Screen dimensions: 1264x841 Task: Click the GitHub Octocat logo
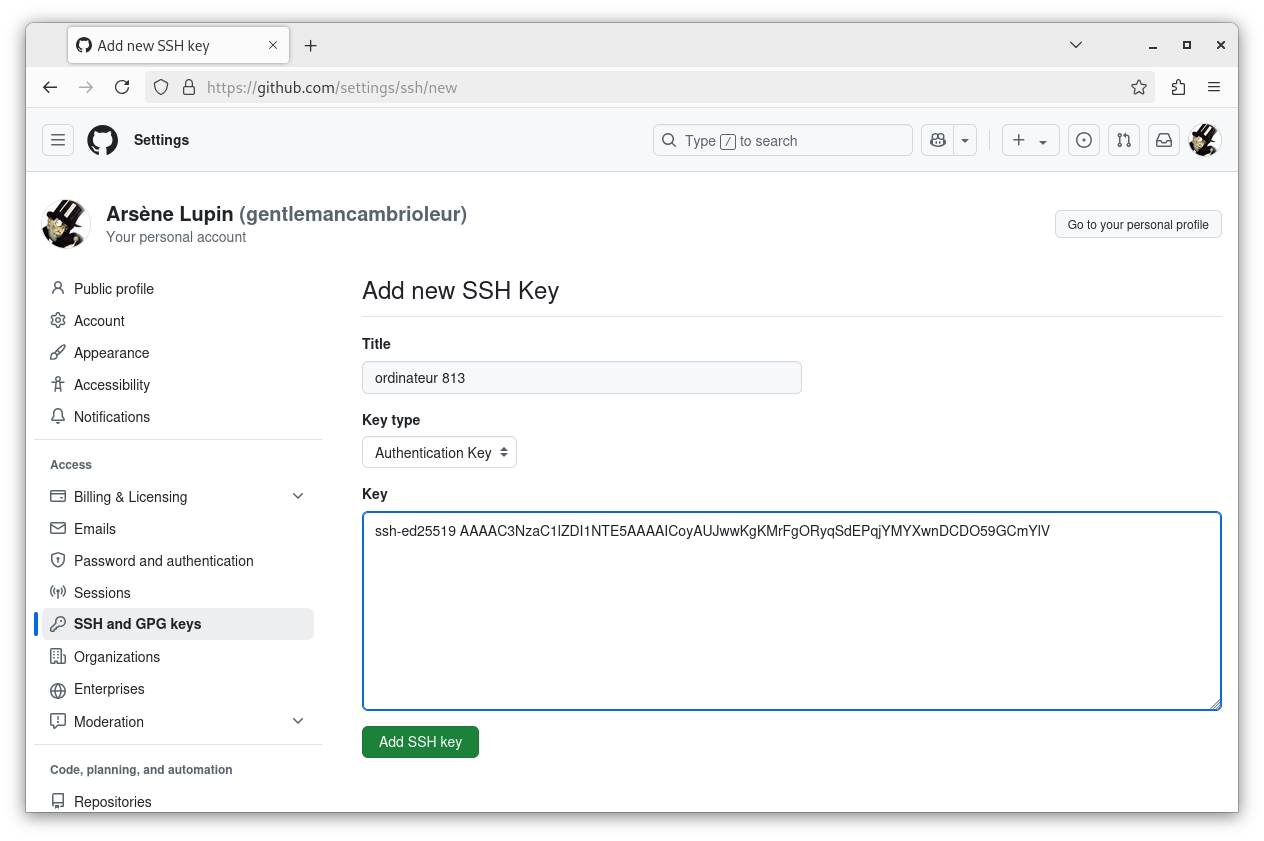(x=102, y=140)
